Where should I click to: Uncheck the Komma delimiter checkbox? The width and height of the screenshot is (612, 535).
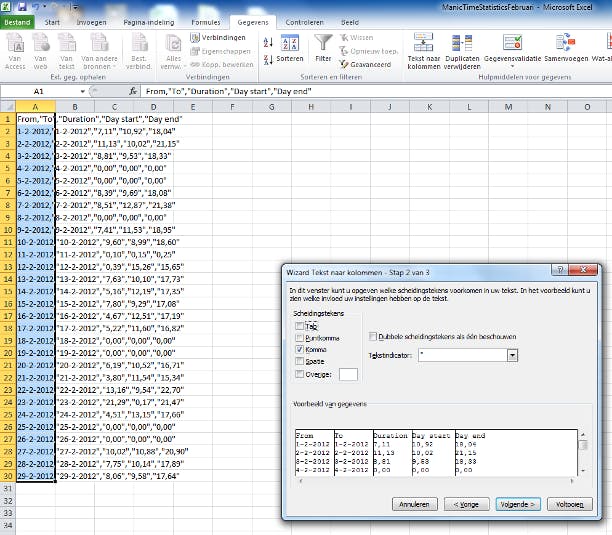pyautogui.click(x=301, y=350)
